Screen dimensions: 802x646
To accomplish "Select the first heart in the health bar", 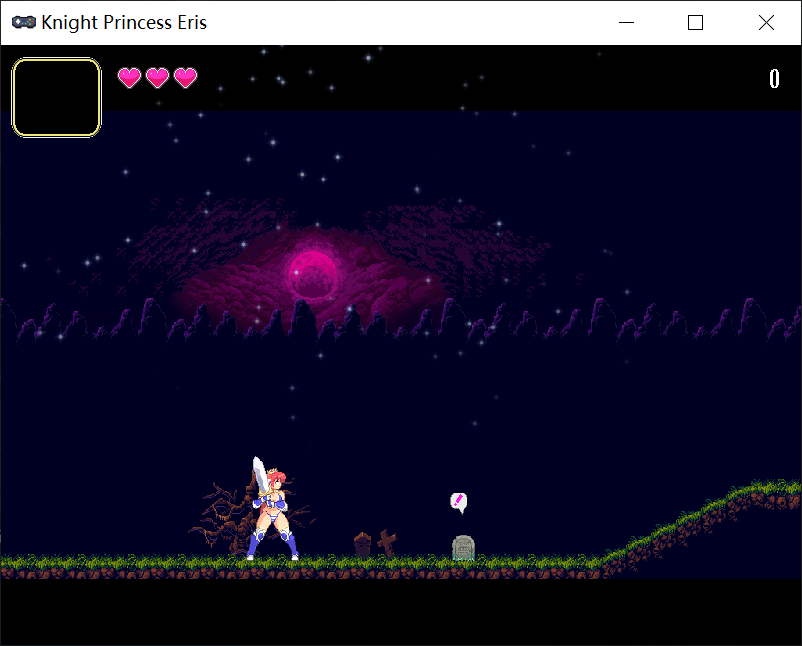I will pos(128,77).
